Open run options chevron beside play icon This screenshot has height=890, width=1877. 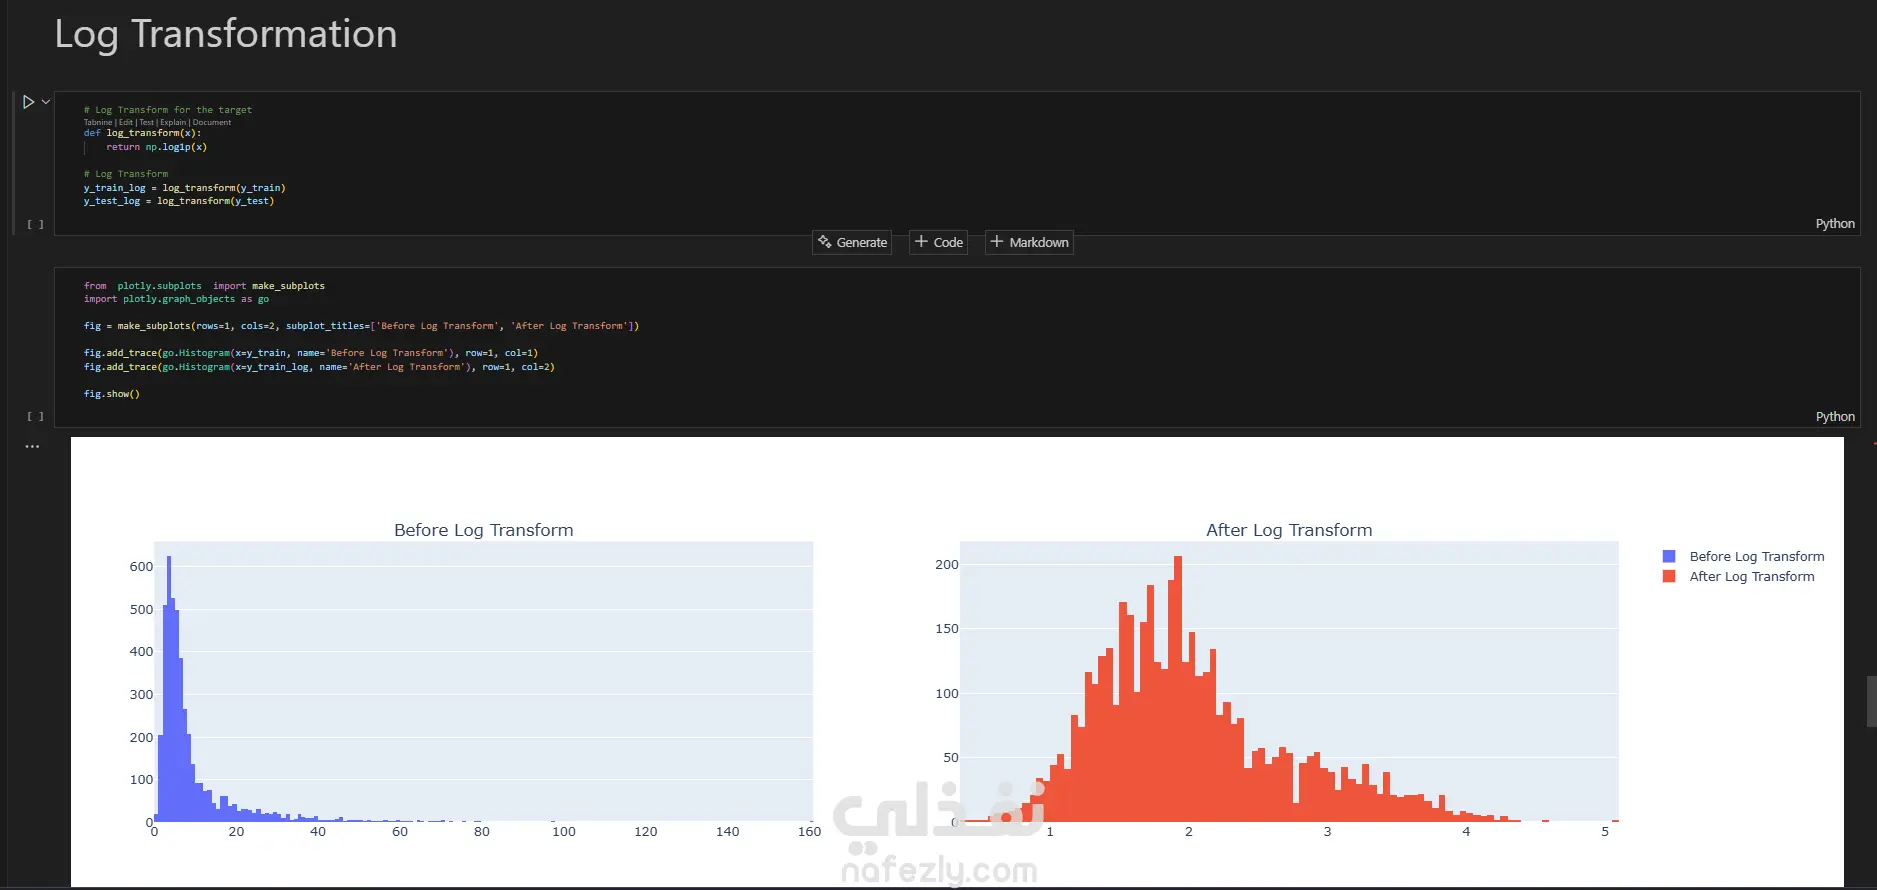click(x=46, y=102)
